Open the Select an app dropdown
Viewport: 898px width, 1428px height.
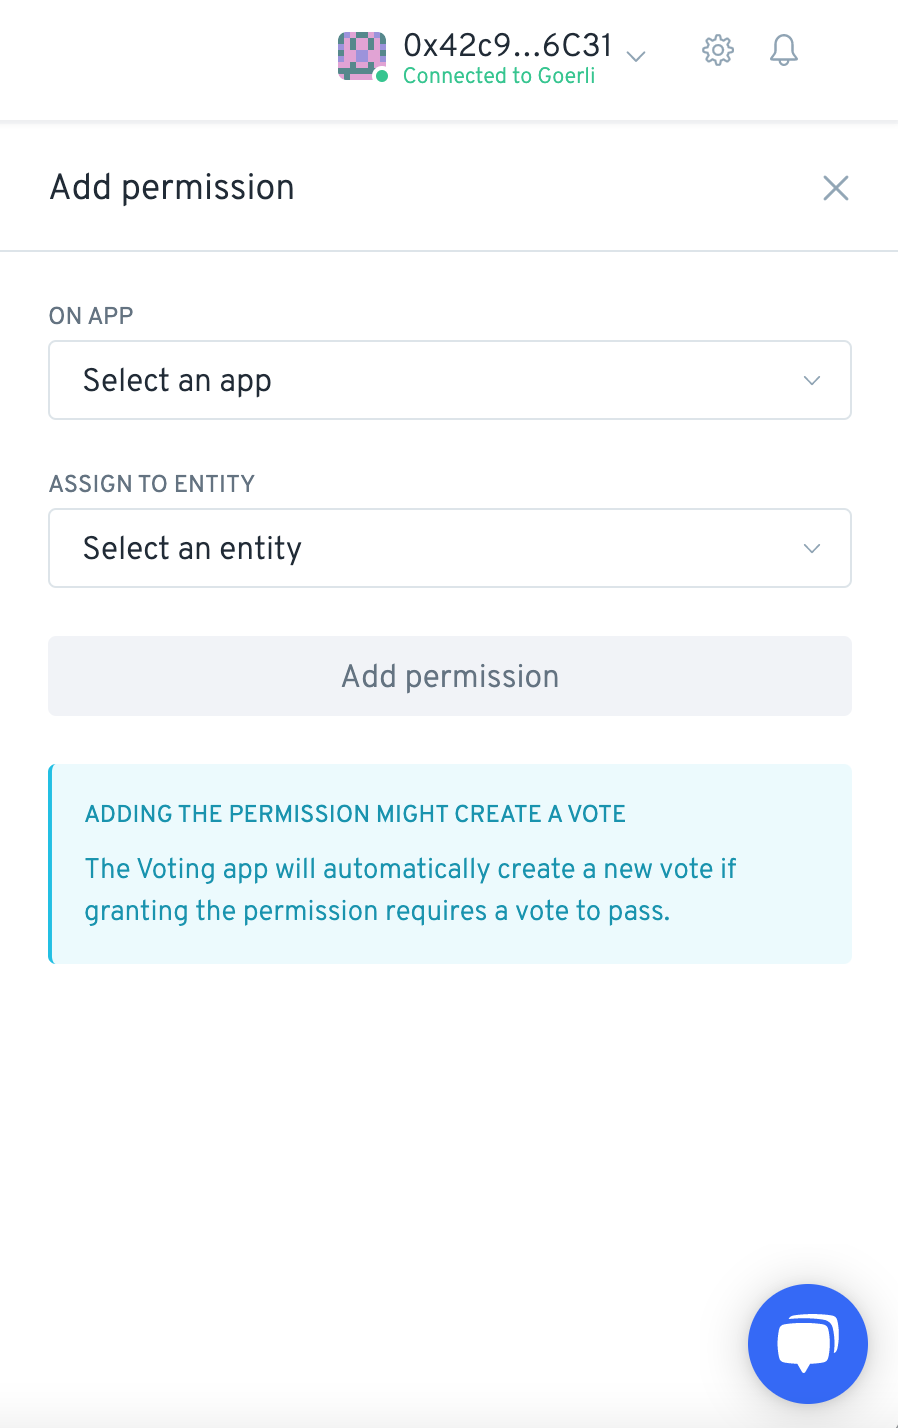coord(450,380)
